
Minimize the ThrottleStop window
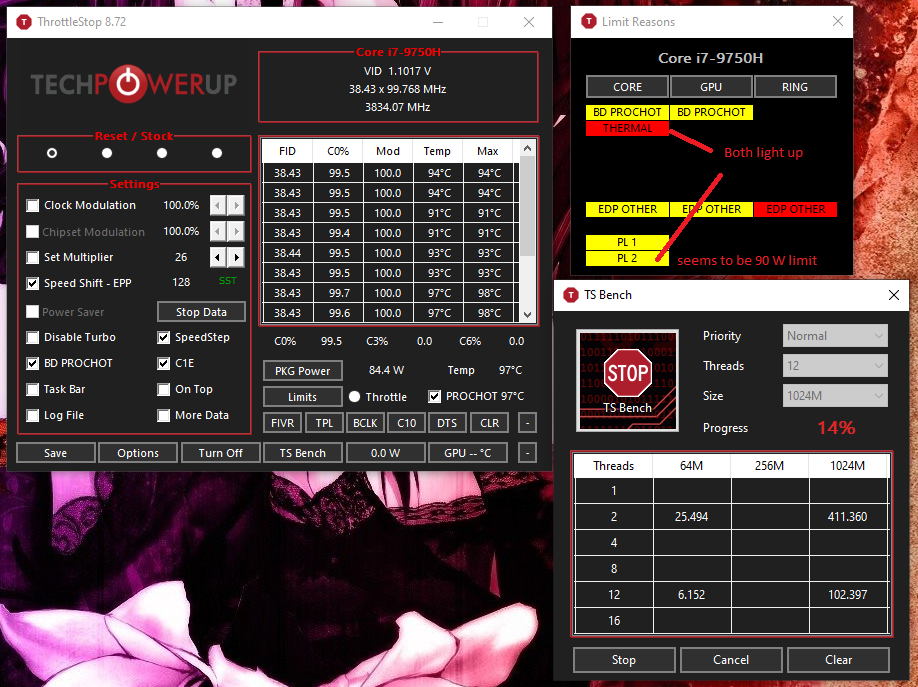(x=438, y=22)
